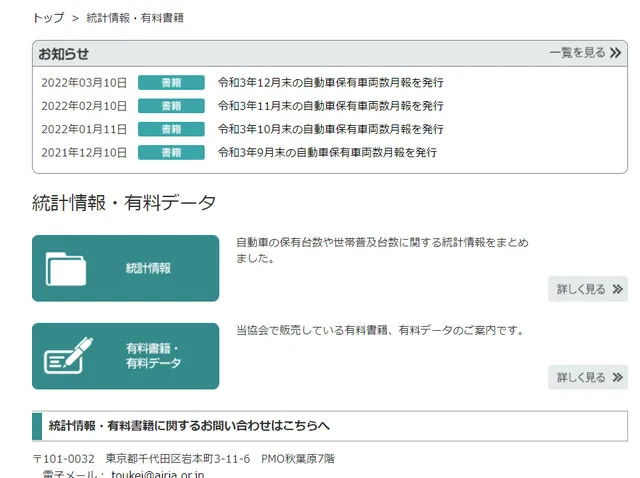Click the 書籍 tag on 2022年02月10日 row

click(x=171, y=106)
